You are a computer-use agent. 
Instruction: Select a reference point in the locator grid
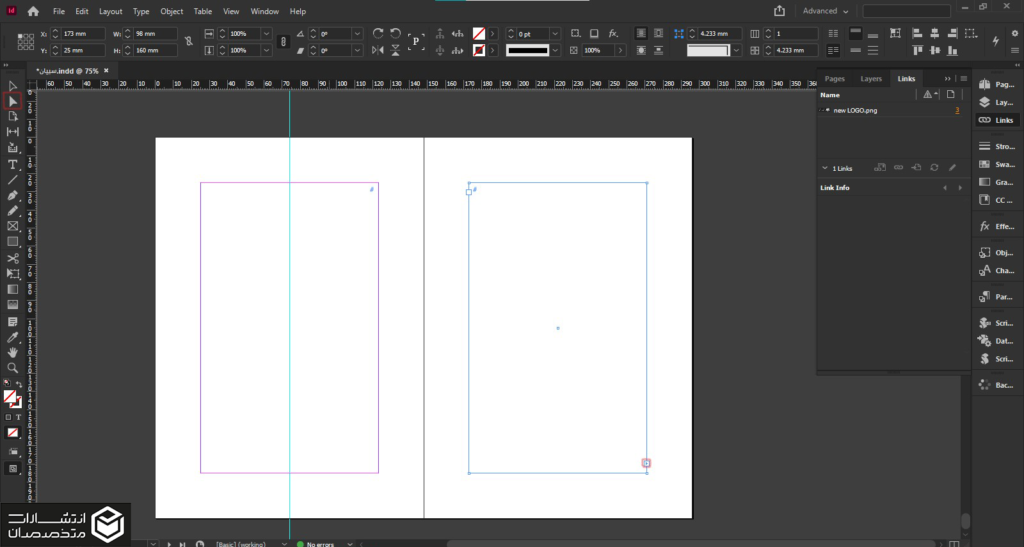pos(26,41)
